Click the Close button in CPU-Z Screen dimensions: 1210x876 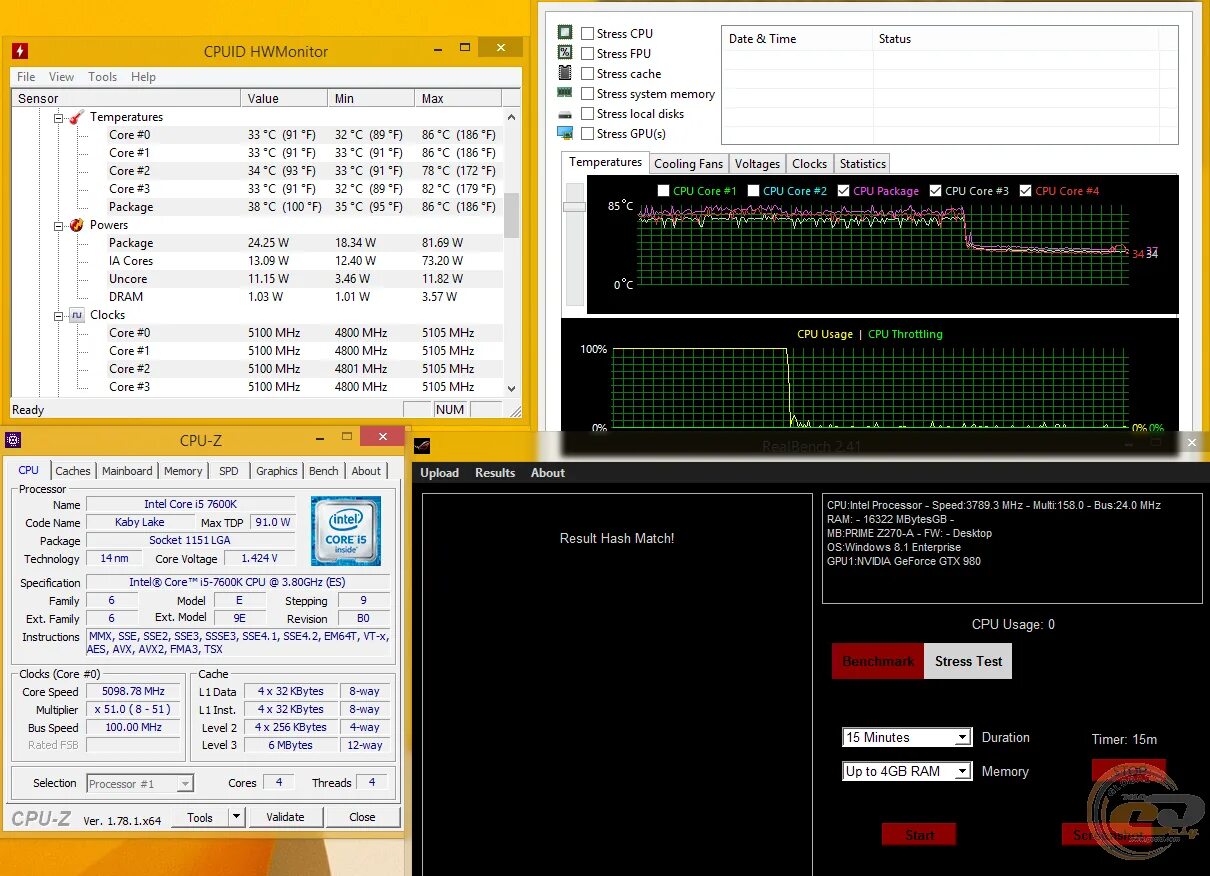point(362,817)
